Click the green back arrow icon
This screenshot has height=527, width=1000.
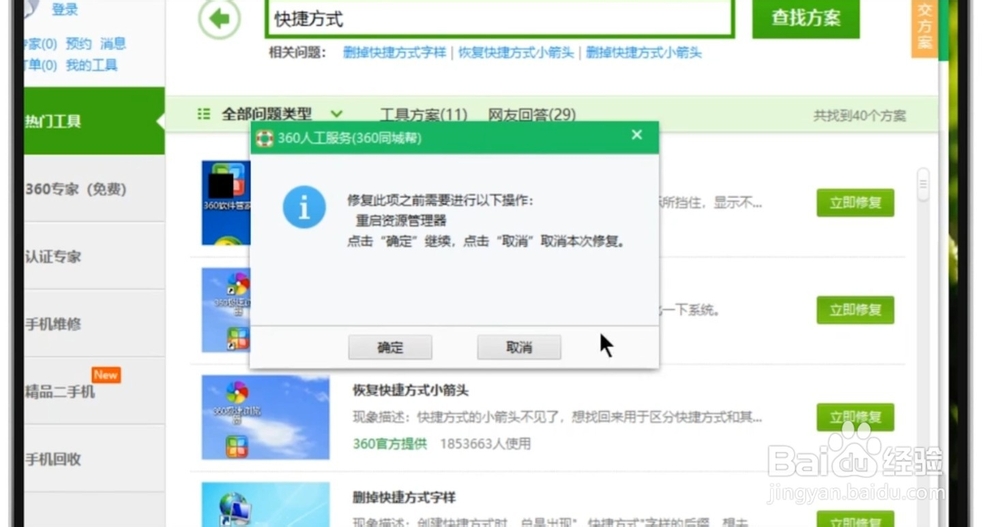click(219, 19)
